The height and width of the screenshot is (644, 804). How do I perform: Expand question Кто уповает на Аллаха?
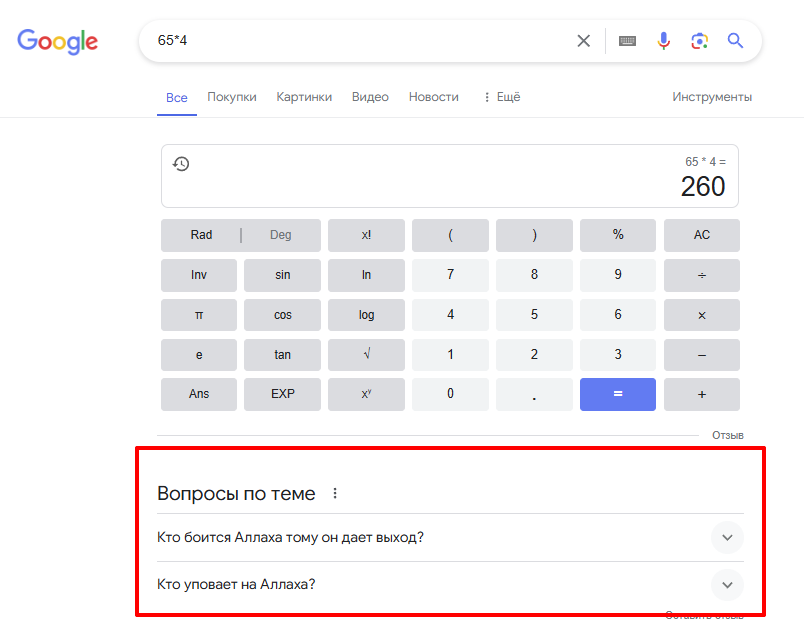[x=727, y=584]
